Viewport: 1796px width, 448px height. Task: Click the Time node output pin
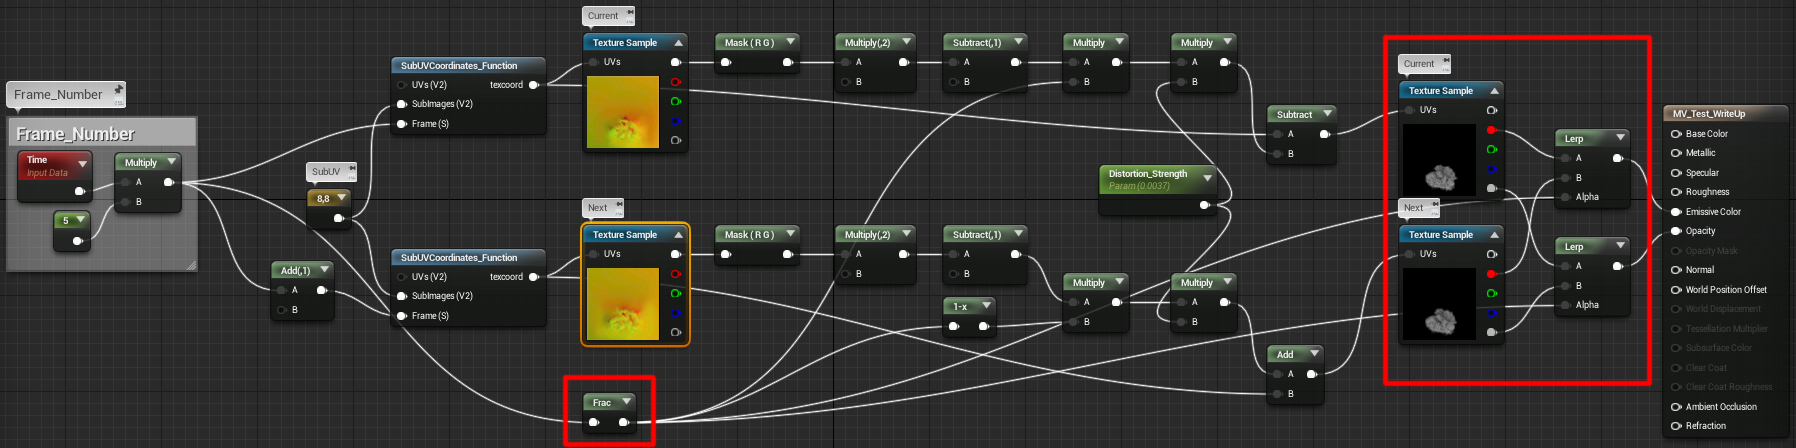(79, 191)
